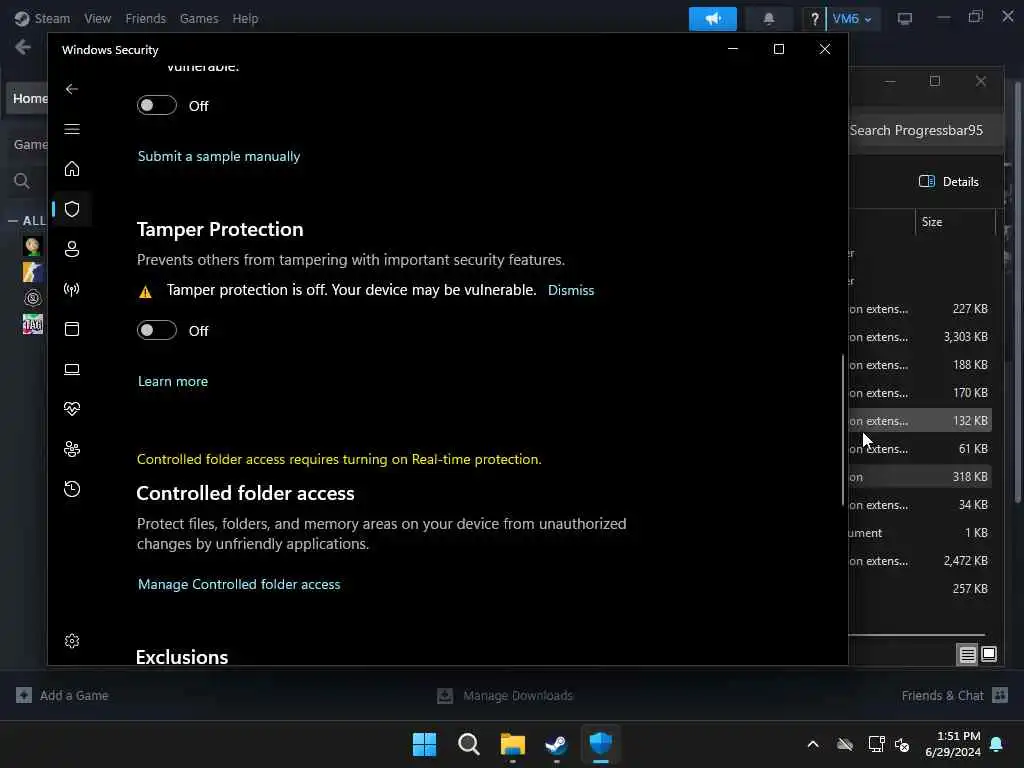Open the Windows Security hamburger menu
The height and width of the screenshot is (768, 1024).
click(72, 129)
